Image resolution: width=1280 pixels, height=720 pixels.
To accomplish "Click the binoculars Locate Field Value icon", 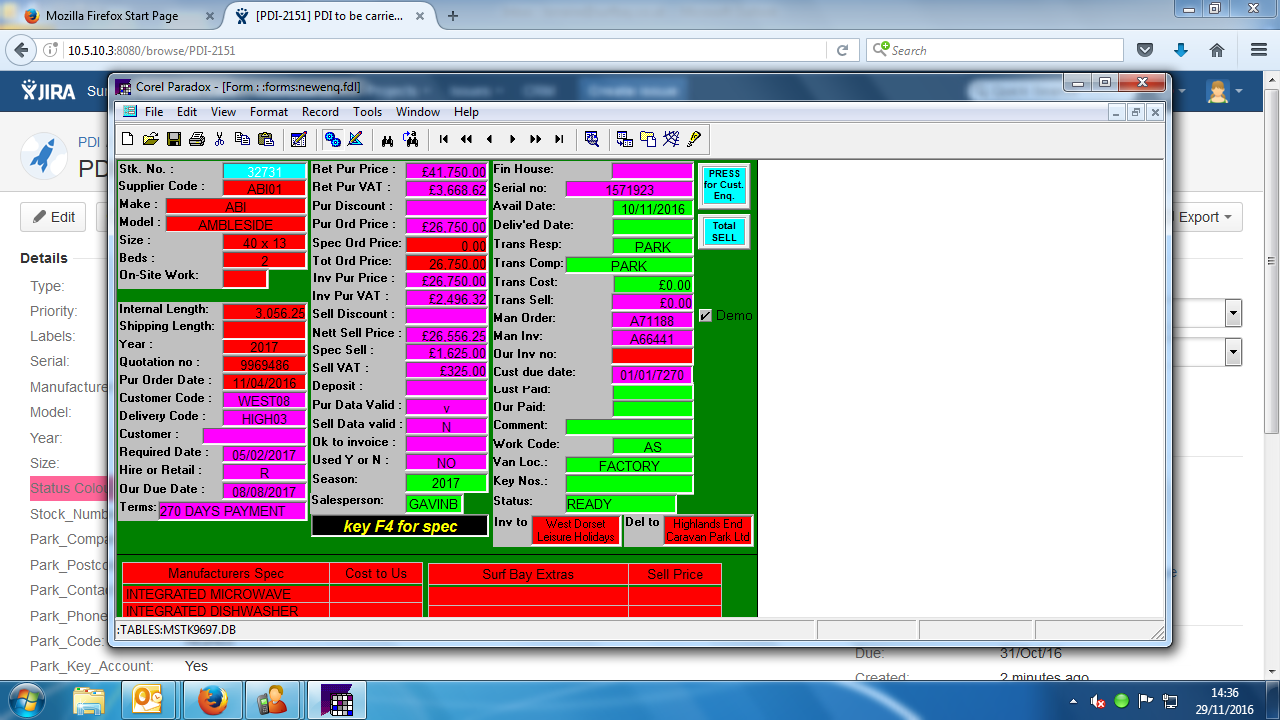I will pos(387,139).
